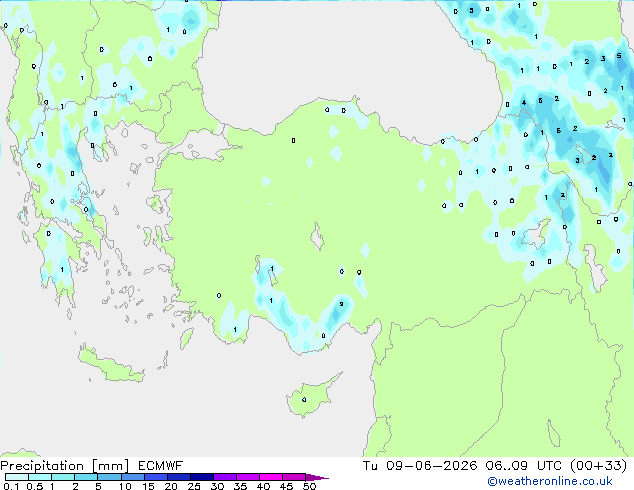This screenshot has height=490, width=634.
Task: Click the '40' legend label
Action: click(x=263, y=486)
